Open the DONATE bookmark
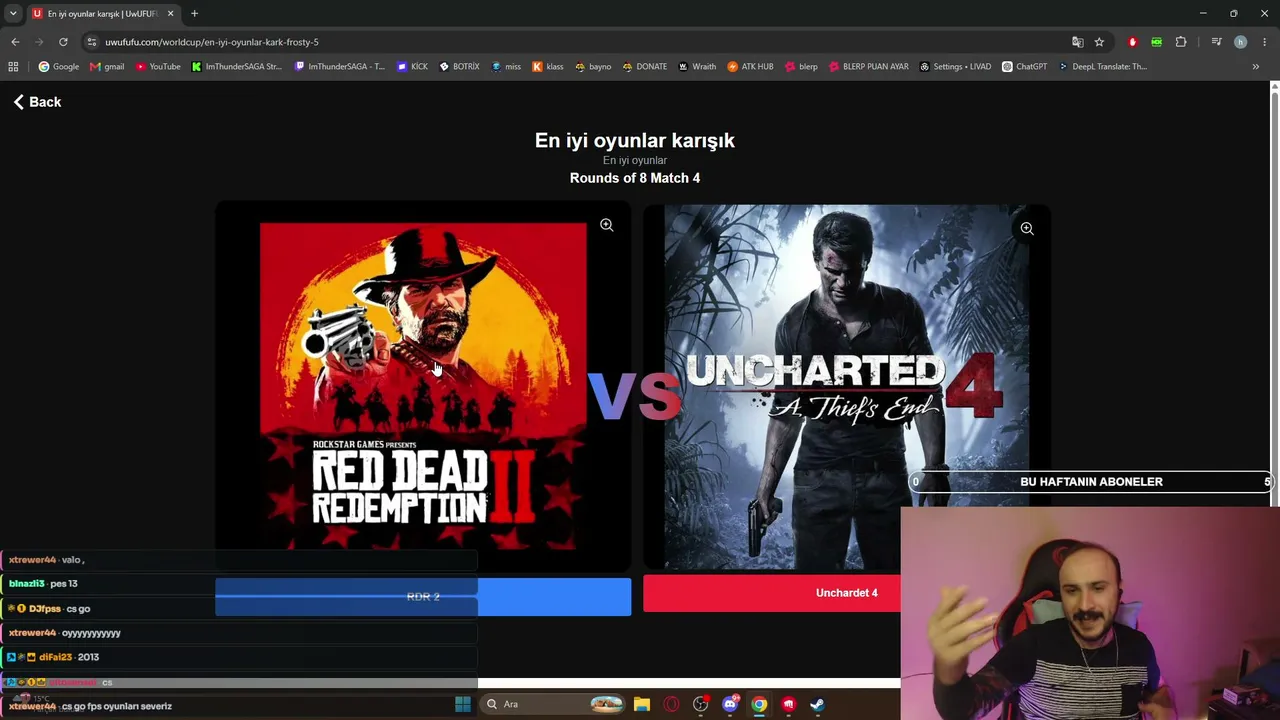This screenshot has width=1280, height=720. 644,67
